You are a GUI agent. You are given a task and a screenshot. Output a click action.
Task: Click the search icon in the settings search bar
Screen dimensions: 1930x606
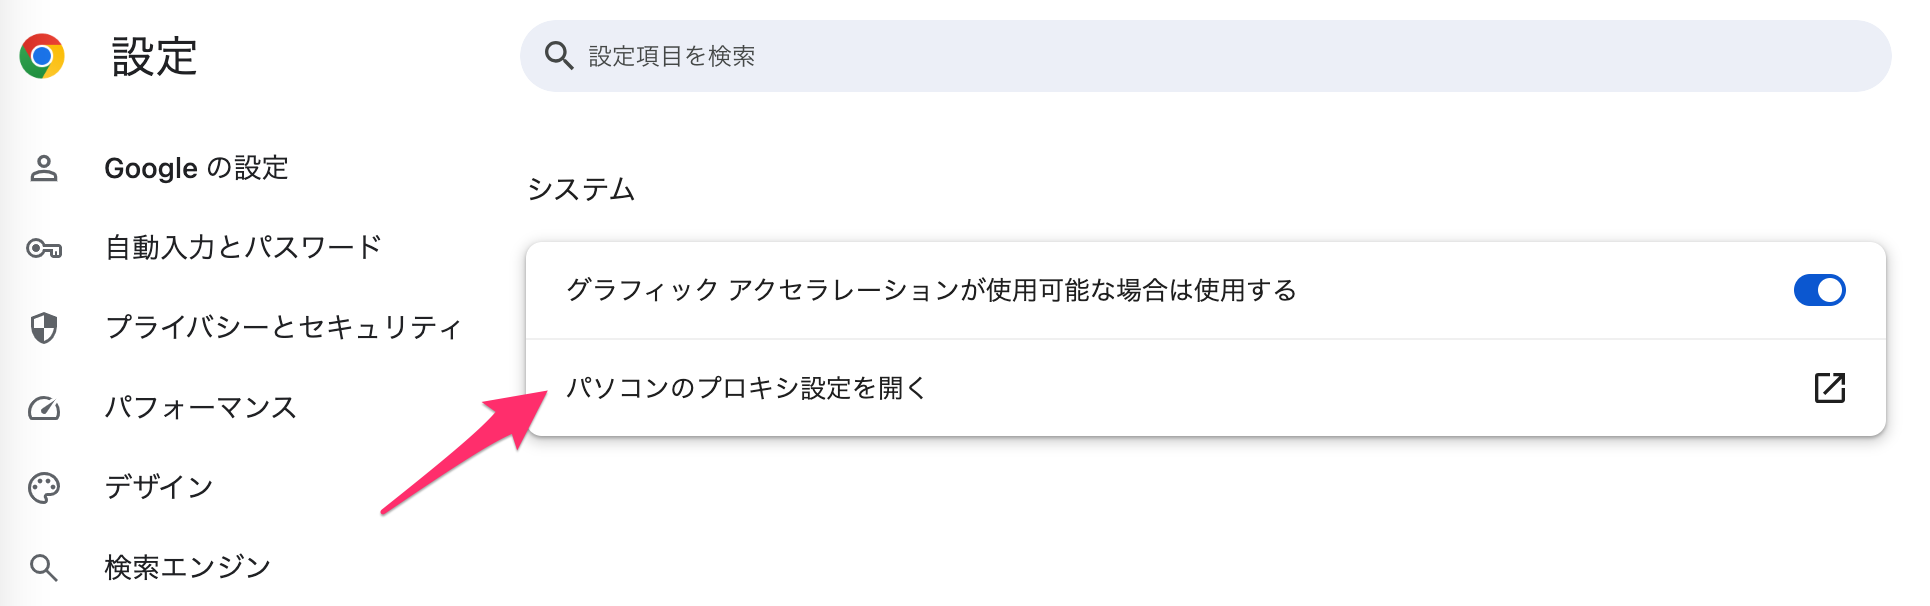click(558, 56)
